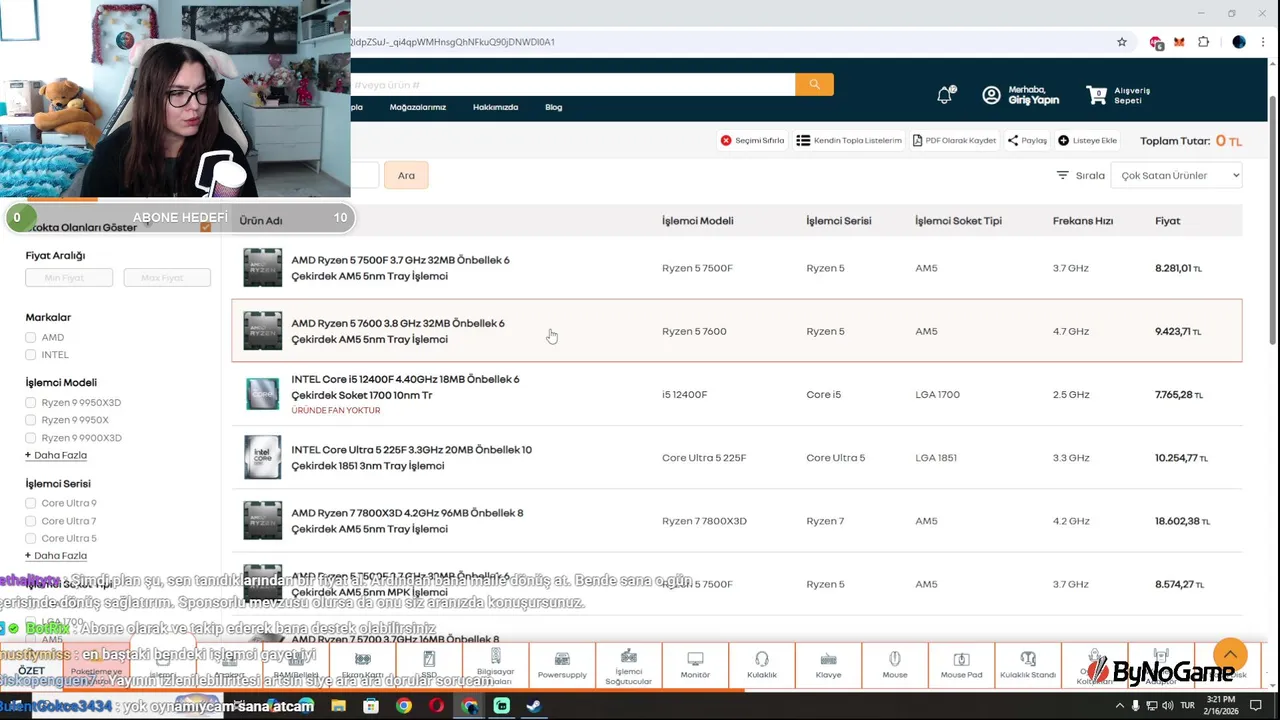Expand Daha Fazla under İşlemci Serisi

56,555
